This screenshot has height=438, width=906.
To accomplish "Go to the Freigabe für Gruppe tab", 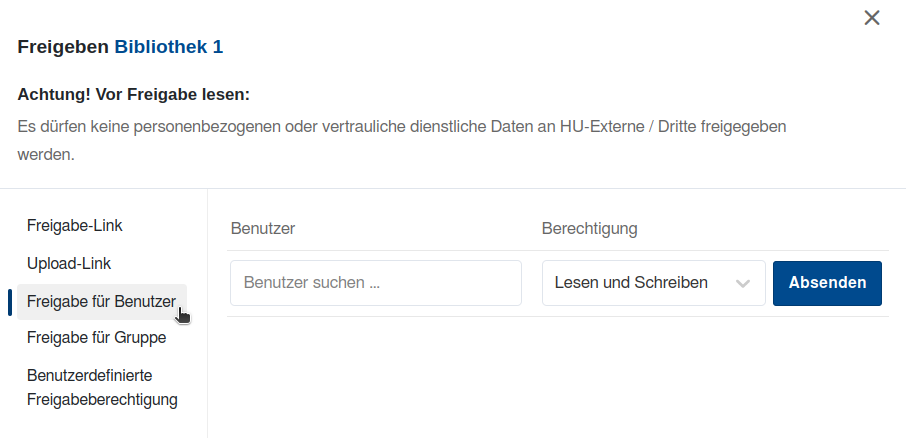I will 96,337.
